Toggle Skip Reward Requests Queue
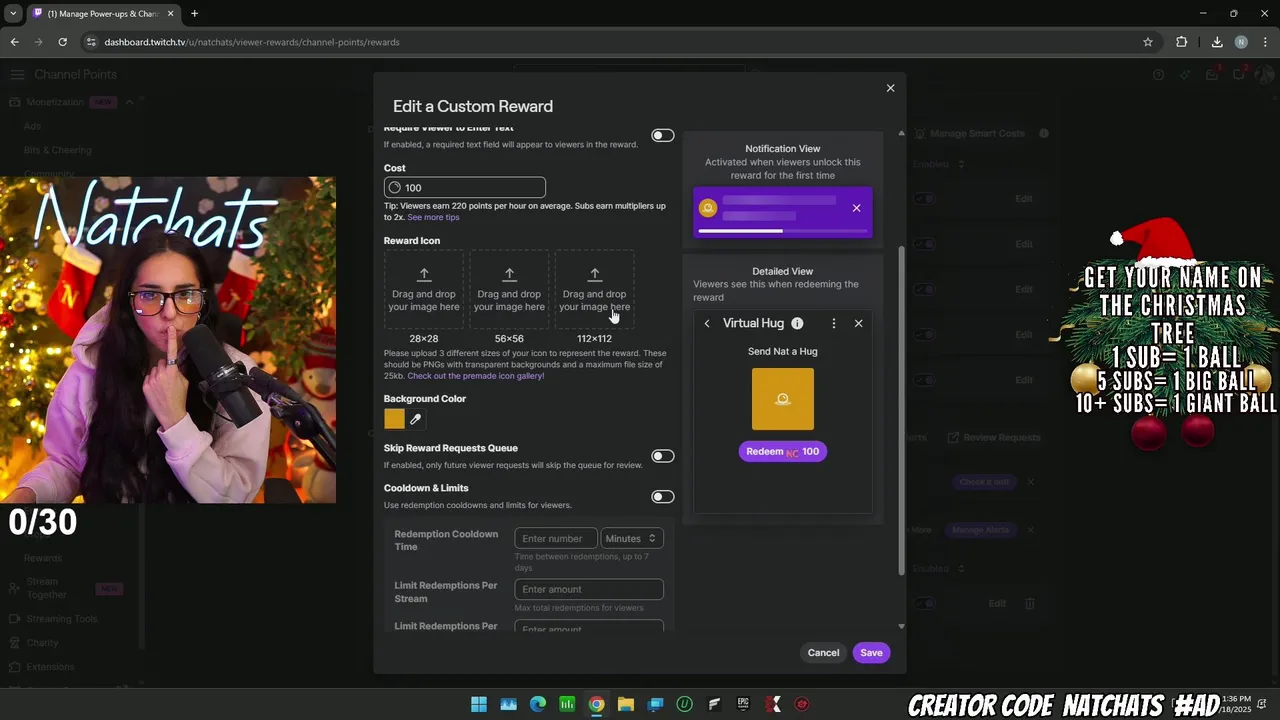Image resolution: width=1280 pixels, height=720 pixels. pos(663,456)
